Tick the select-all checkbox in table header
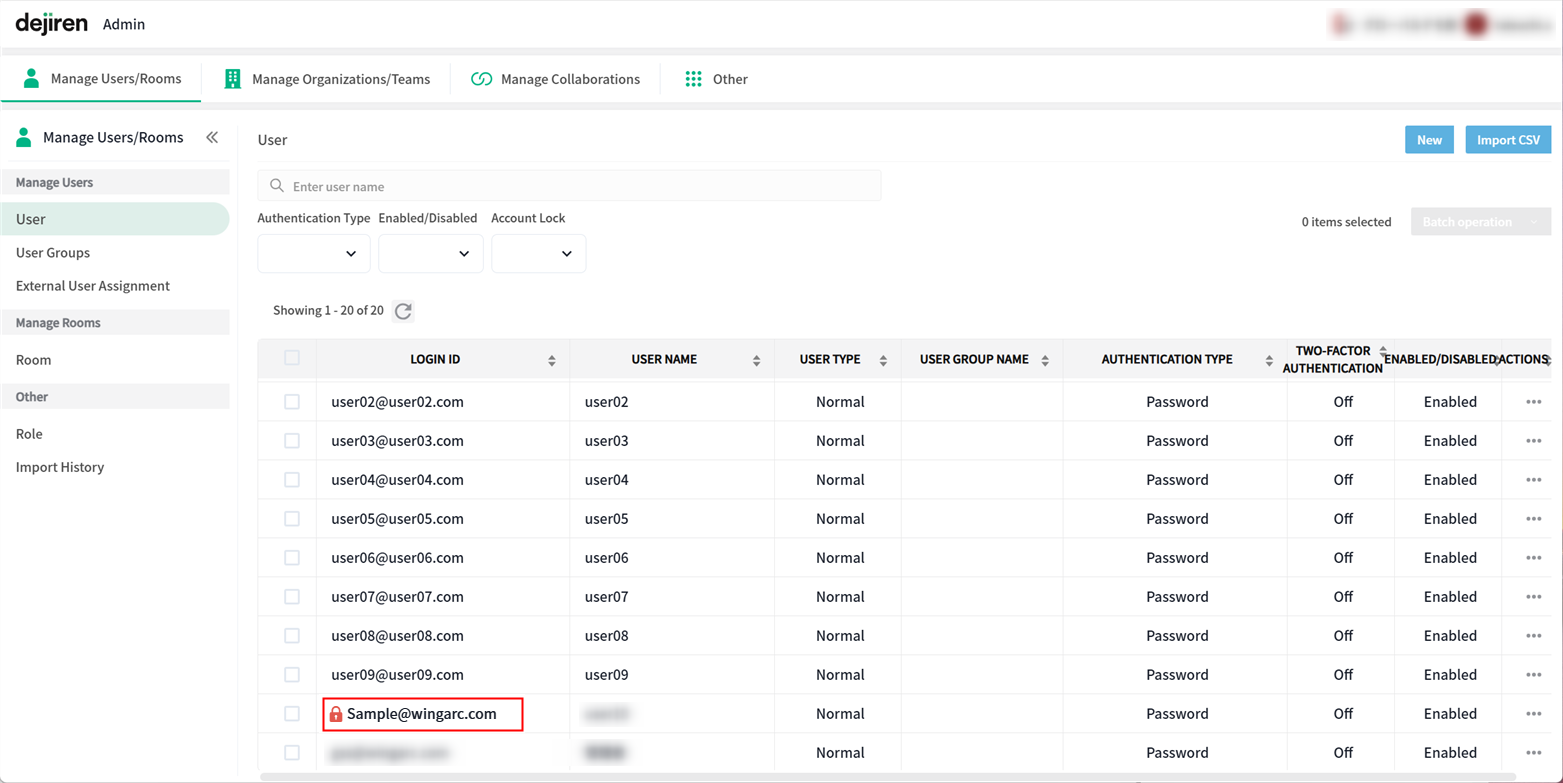Image resolution: width=1563 pixels, height=783 pixels. coord(292,358)
